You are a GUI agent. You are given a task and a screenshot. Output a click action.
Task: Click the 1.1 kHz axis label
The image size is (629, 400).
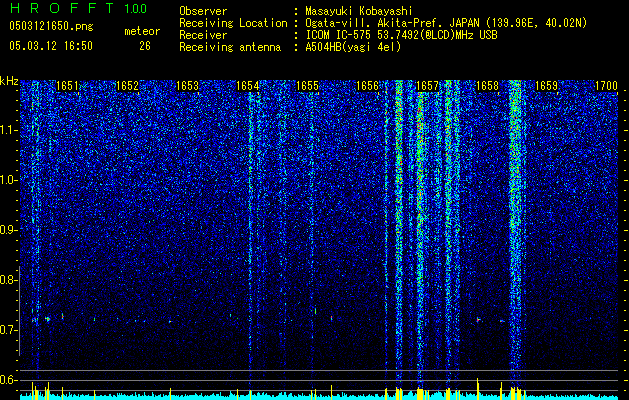click(9, 130)
